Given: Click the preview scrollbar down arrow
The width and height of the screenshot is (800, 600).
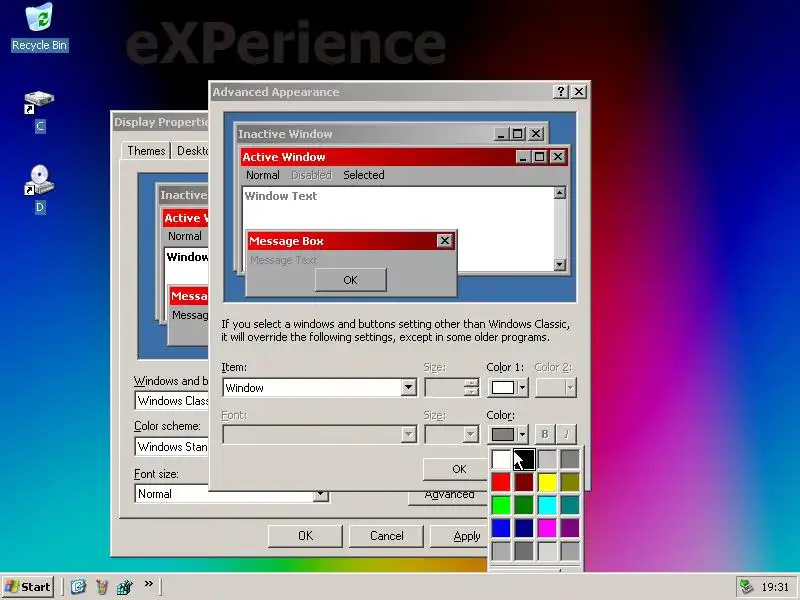Looking at the screenshot, I should (560, 264).
